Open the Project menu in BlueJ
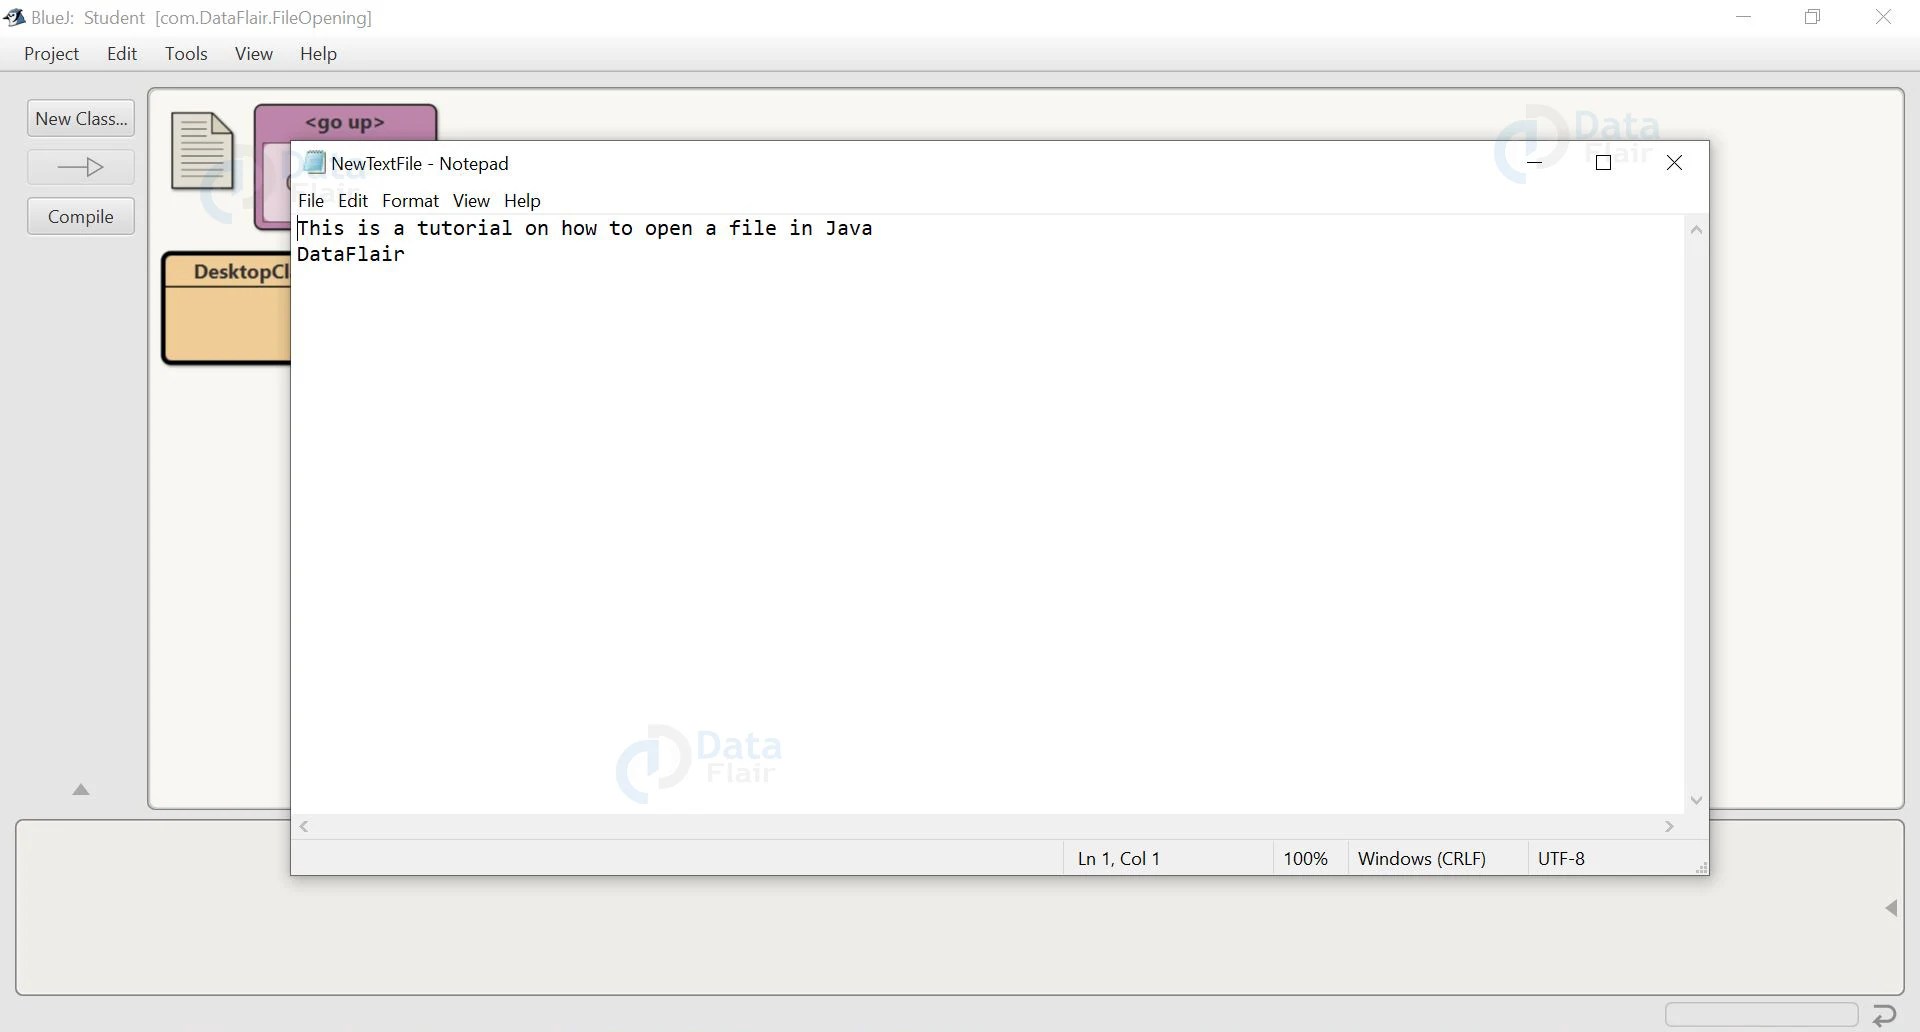The height and width of the screenshot is (1032, 1920). 51,53
